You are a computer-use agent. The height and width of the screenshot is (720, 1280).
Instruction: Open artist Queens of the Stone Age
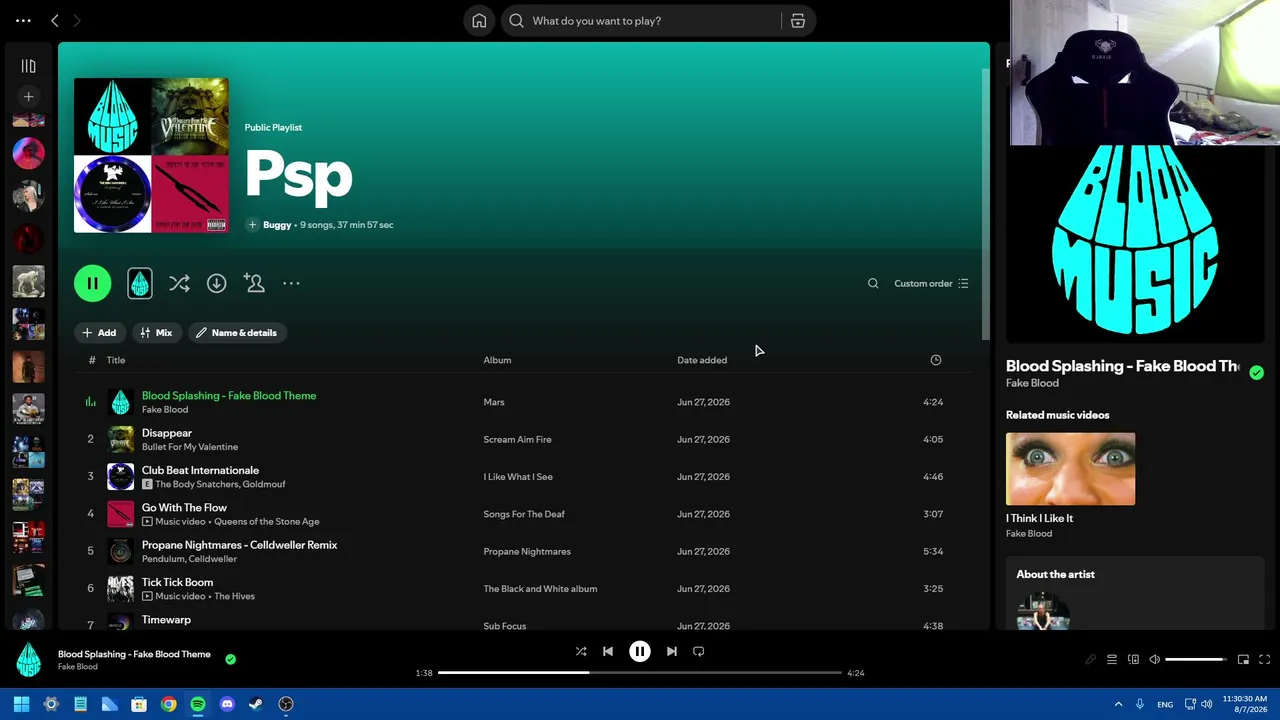tap(267, 522)
